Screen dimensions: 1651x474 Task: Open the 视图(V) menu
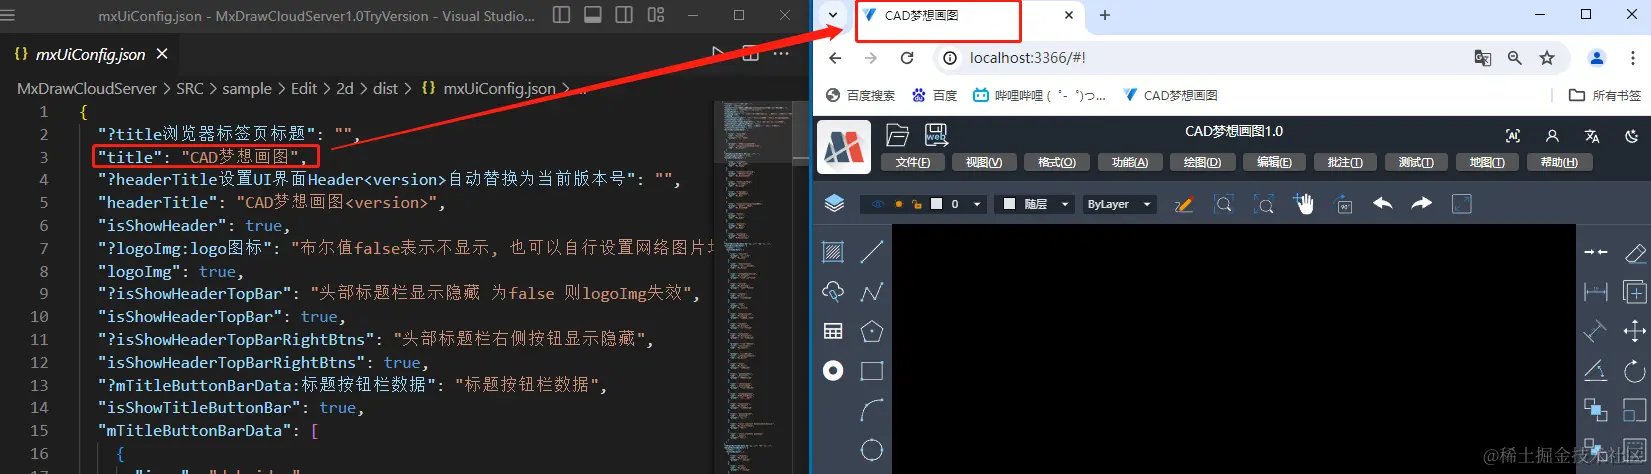coord(985,162)
